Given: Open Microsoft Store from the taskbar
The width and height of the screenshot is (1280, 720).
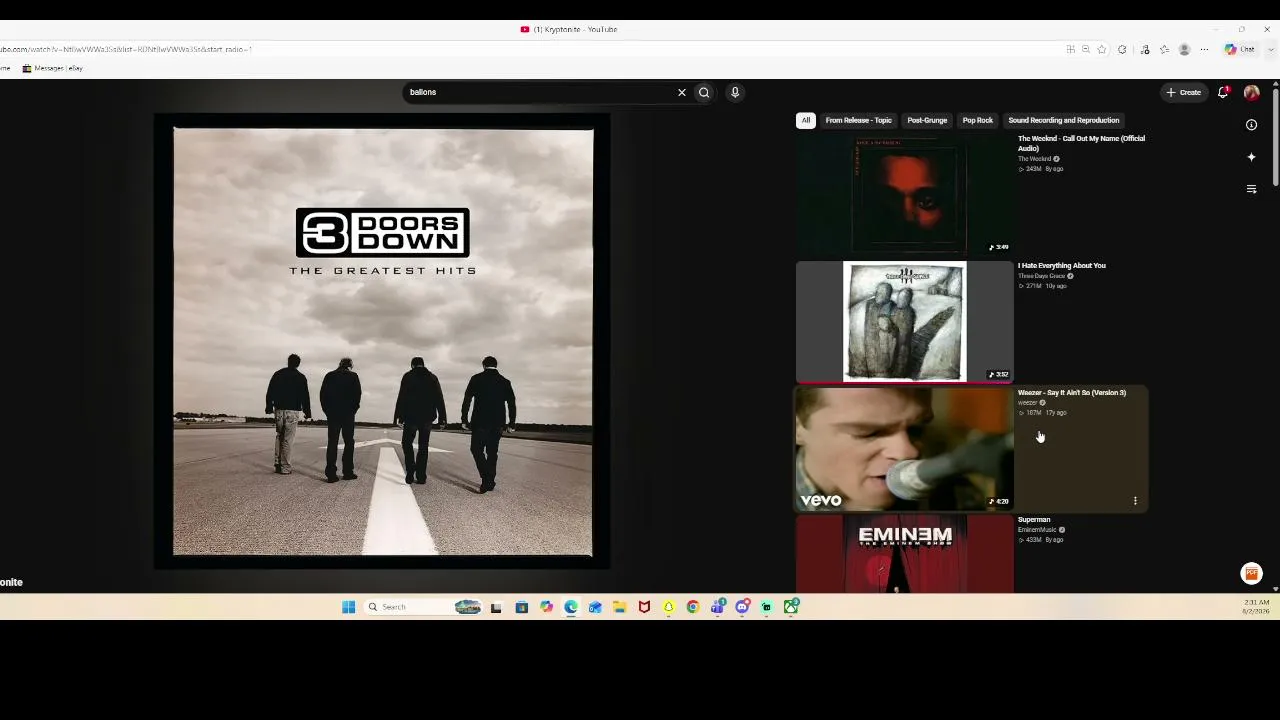Looking at the screenshot, I should tap(521, 607).
